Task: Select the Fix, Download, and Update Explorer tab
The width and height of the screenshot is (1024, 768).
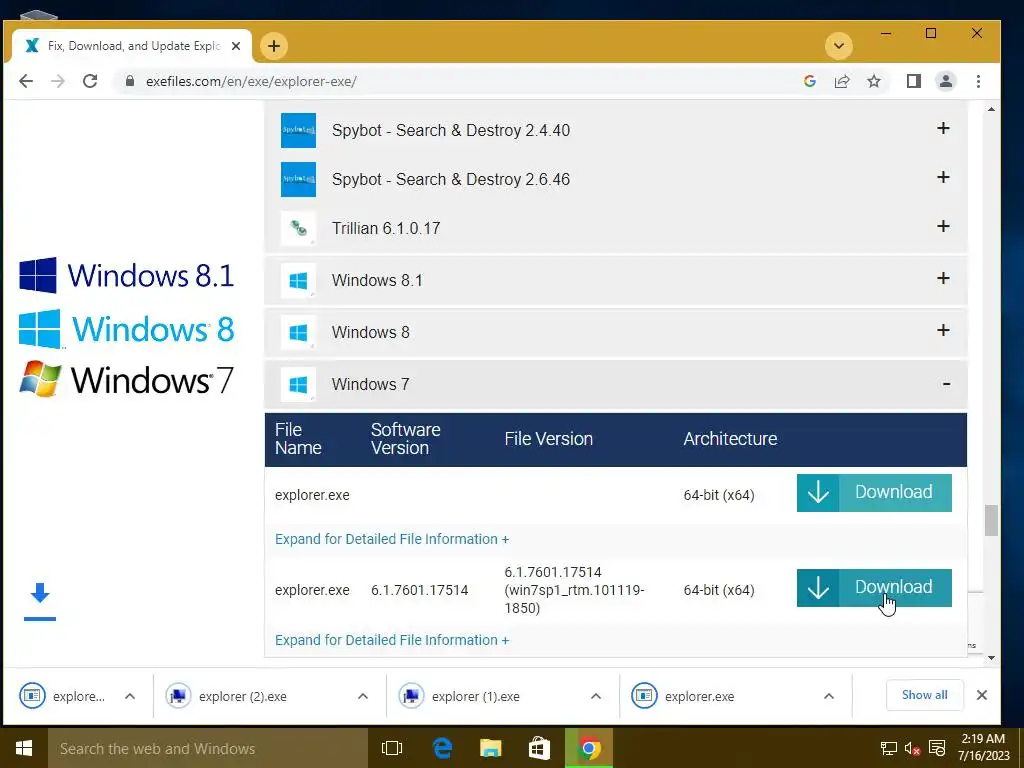Action: coord(131,46)
